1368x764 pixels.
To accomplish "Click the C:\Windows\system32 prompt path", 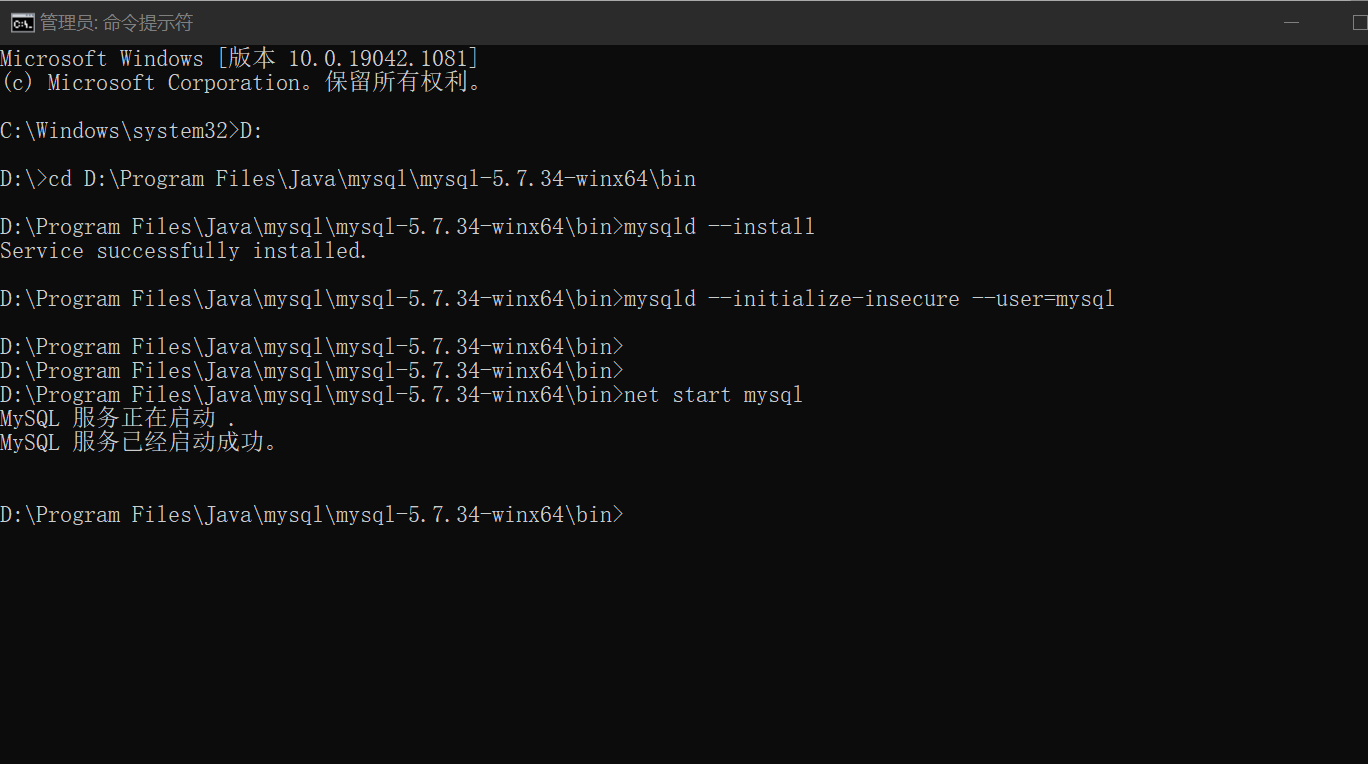I will point(114,131).
